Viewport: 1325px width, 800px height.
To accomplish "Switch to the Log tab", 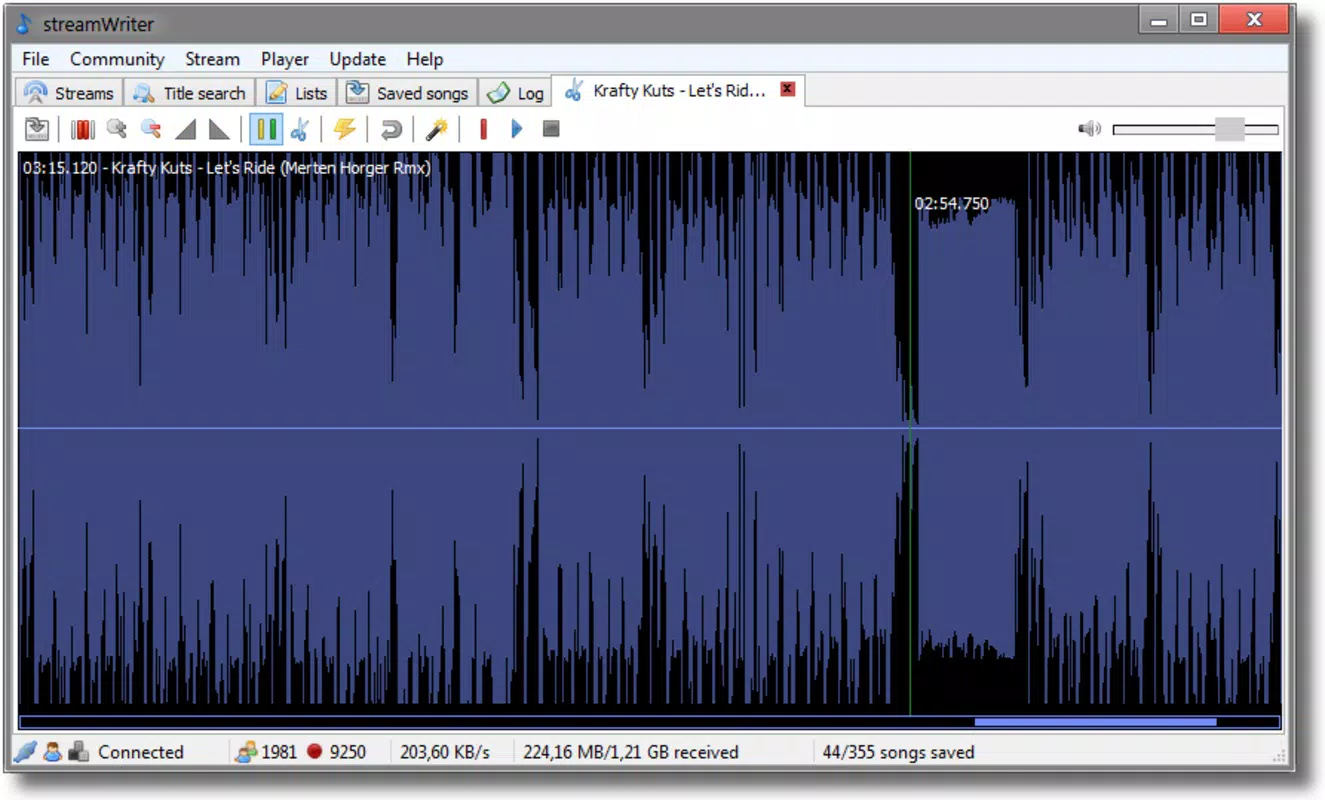I will pos(516,93).
